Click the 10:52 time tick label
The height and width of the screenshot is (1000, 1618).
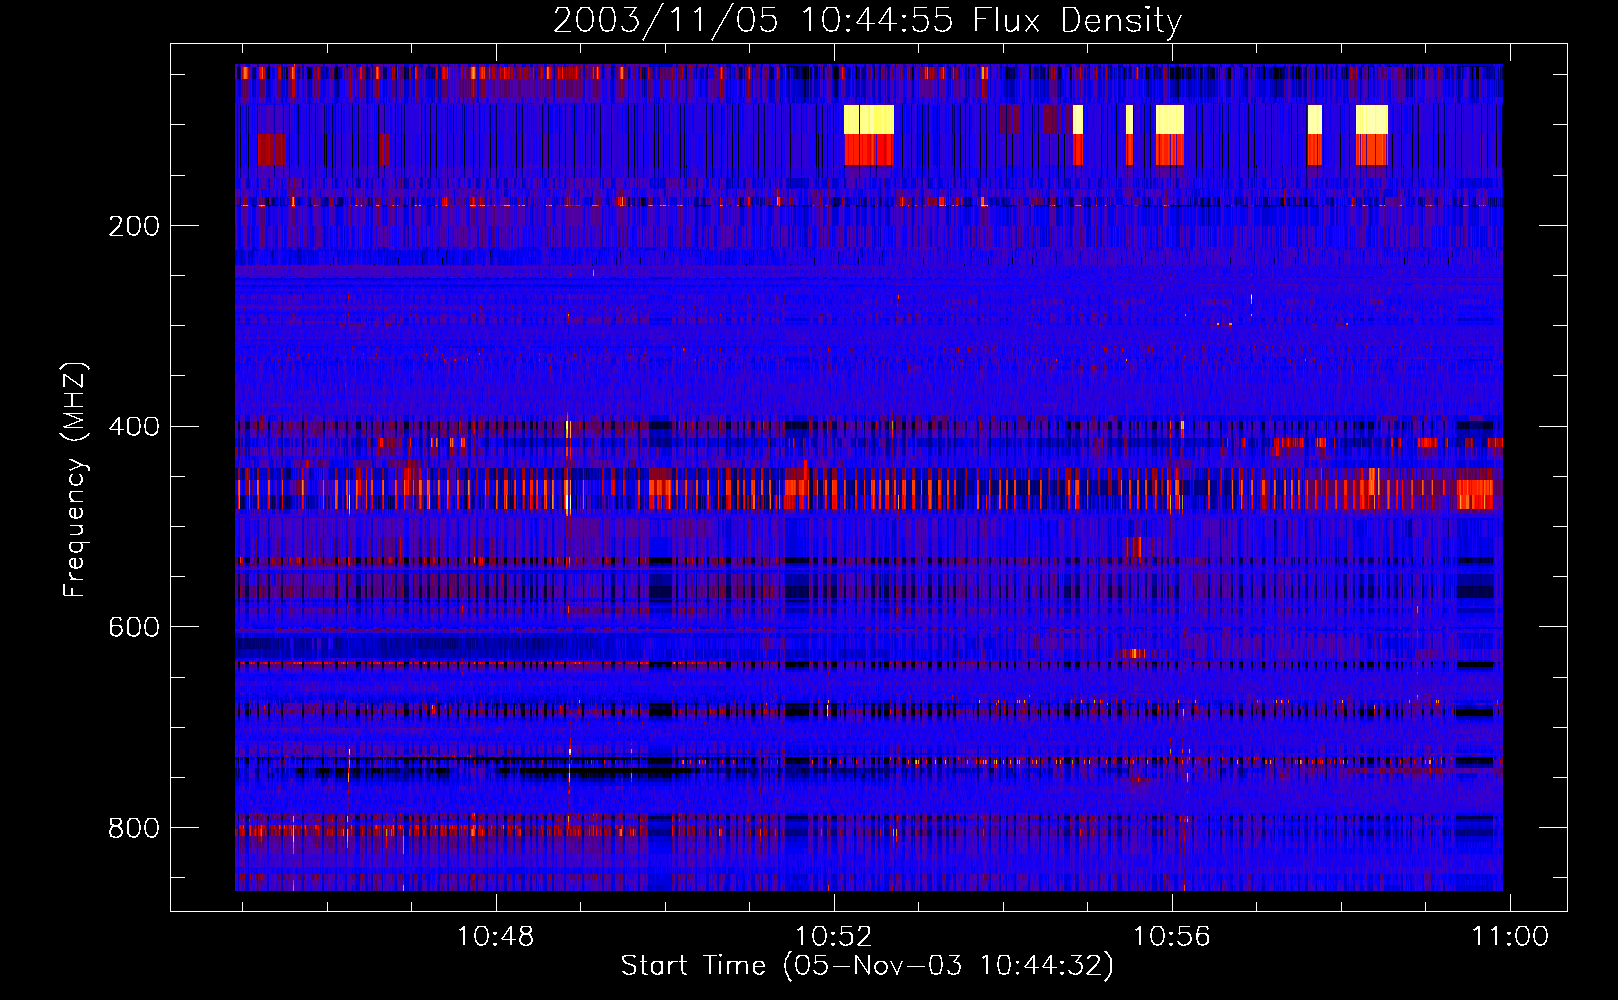coord(833,937)
